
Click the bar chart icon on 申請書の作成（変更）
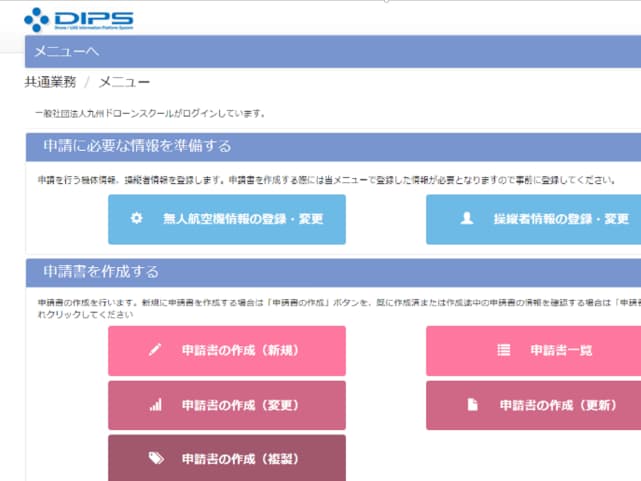pyautogui.click(x=155, y=405)
